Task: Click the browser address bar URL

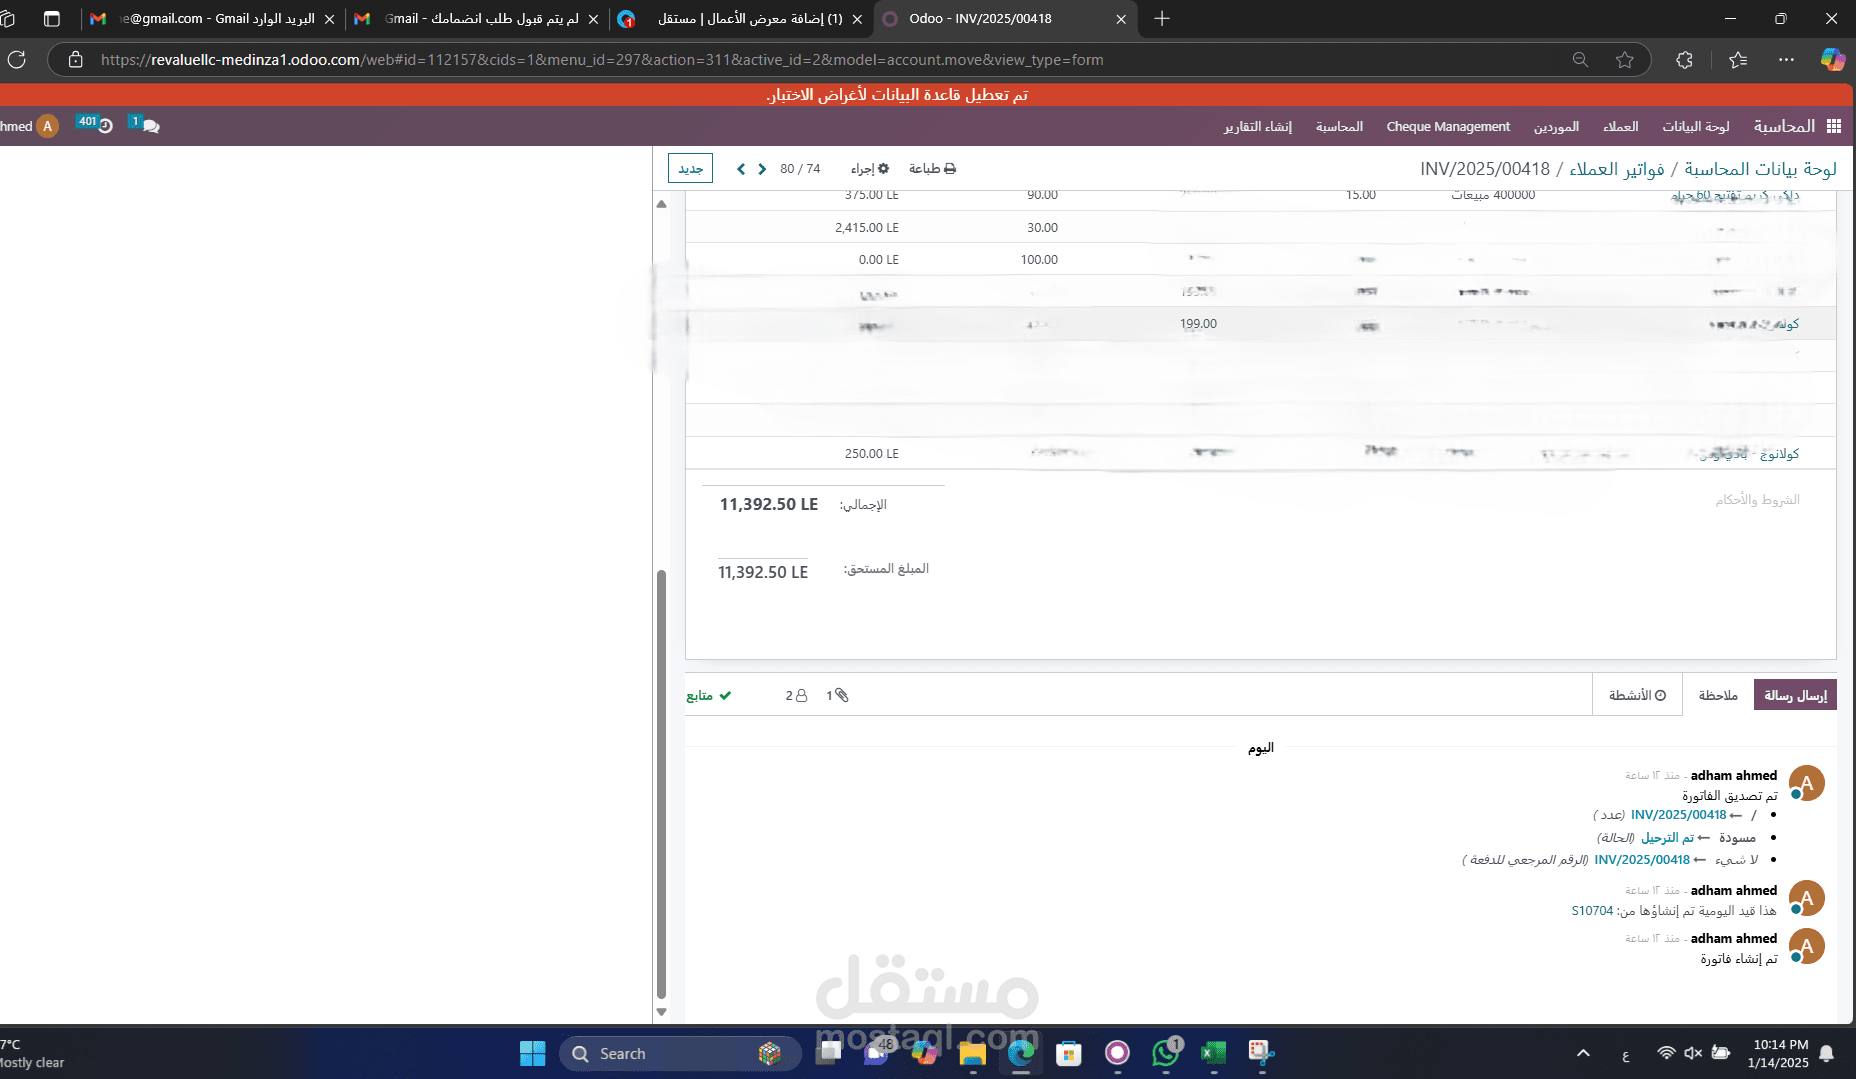Action: (x=602, y=60)
